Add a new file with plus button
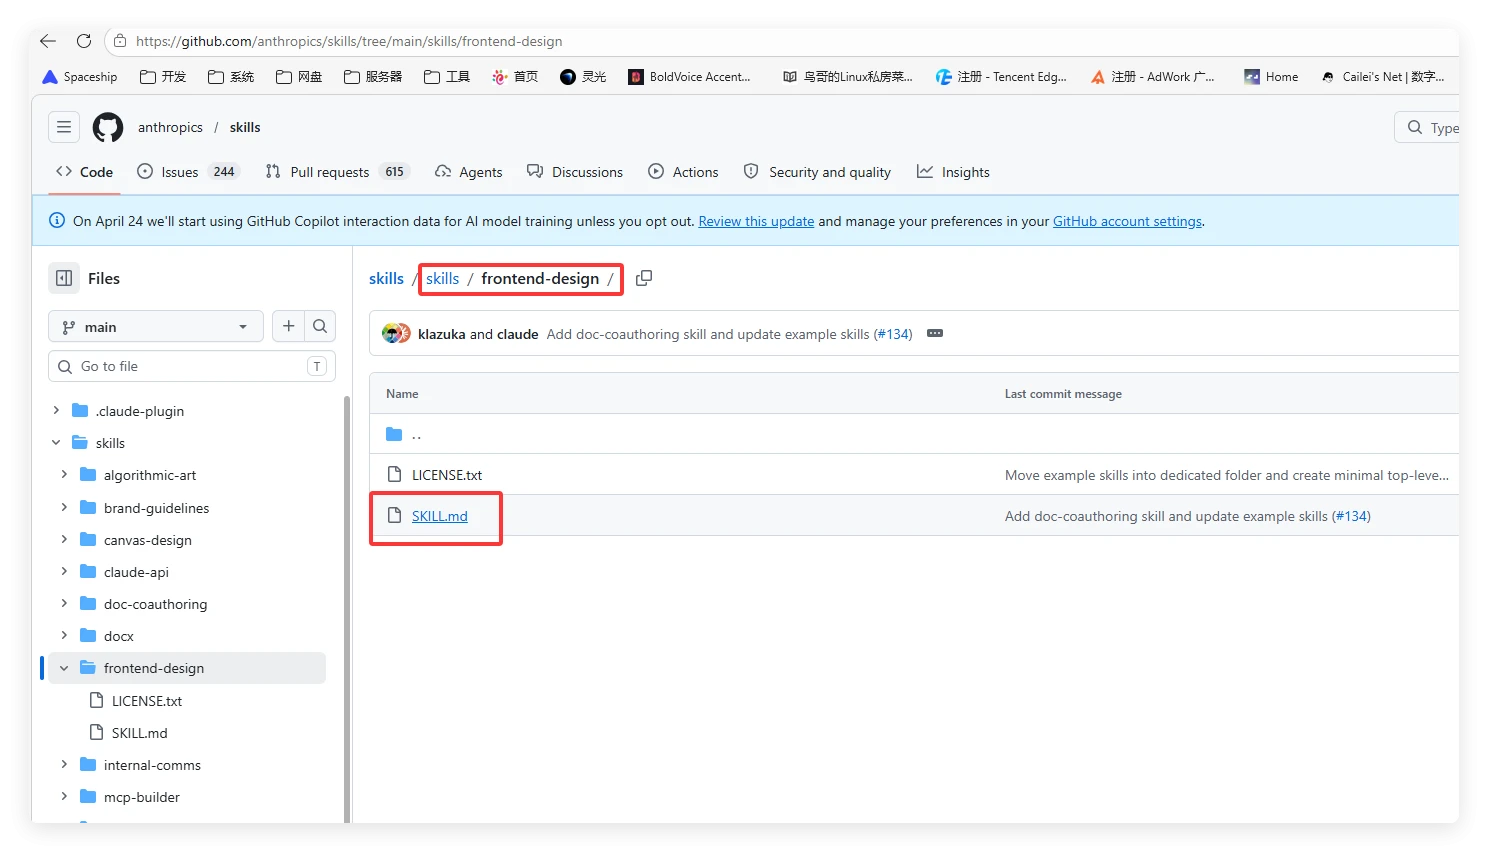Viewport: 1487px width, 851px height. click(x=288, y=326)
